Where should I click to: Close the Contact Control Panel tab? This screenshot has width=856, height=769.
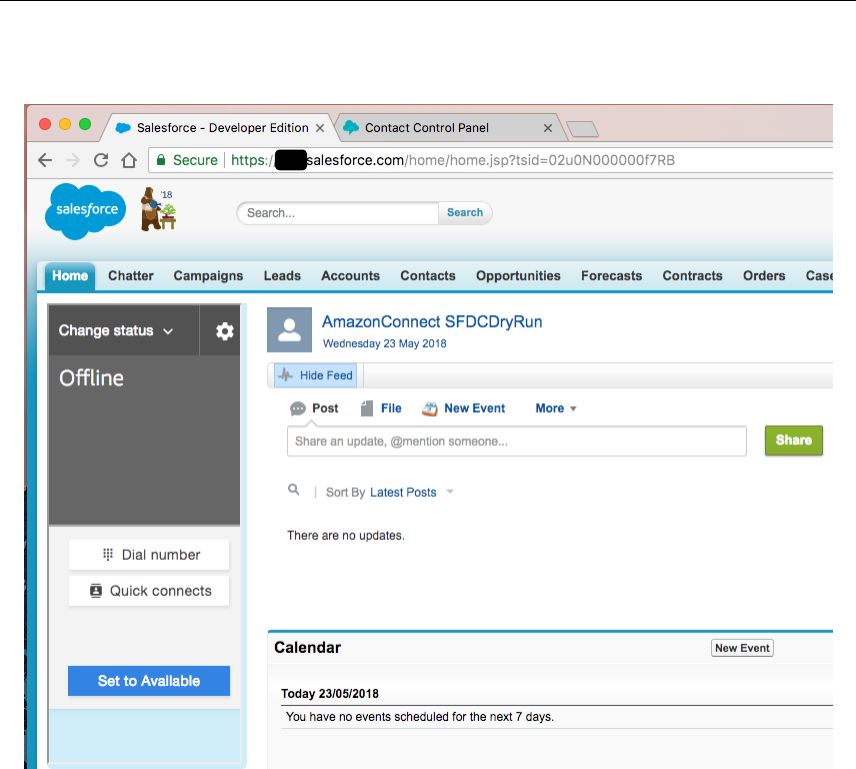pyautogui.click(x=548, y=128)
